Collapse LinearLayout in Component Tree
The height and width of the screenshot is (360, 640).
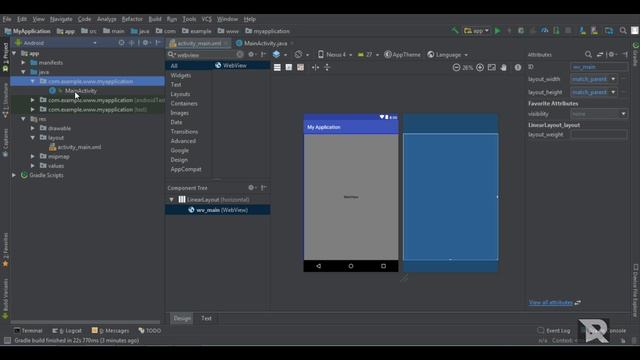point(171,200)
